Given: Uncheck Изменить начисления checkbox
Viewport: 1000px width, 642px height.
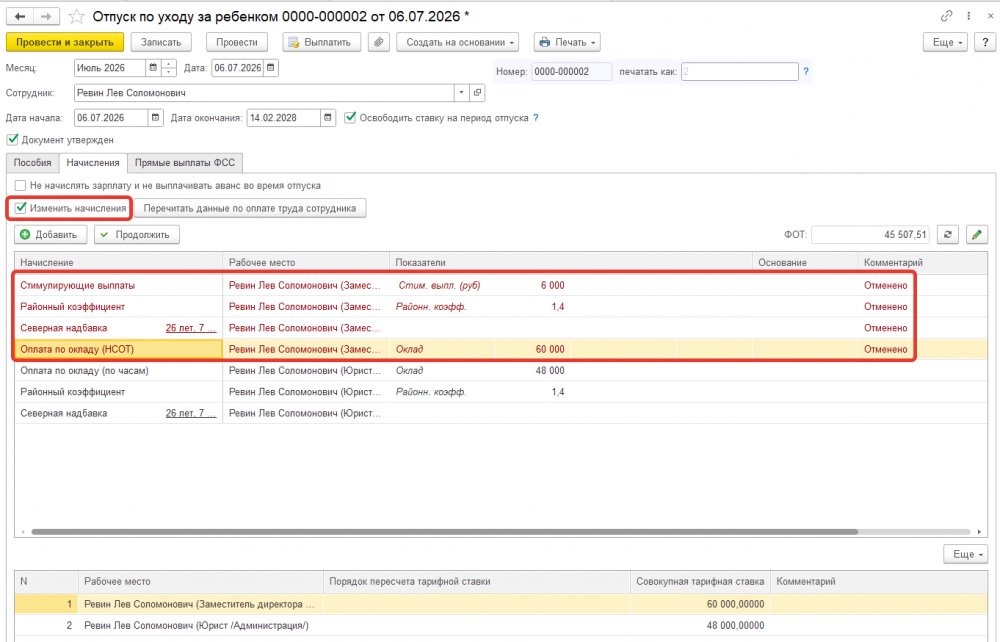Looking at the screenshot, I should [20, 208].
